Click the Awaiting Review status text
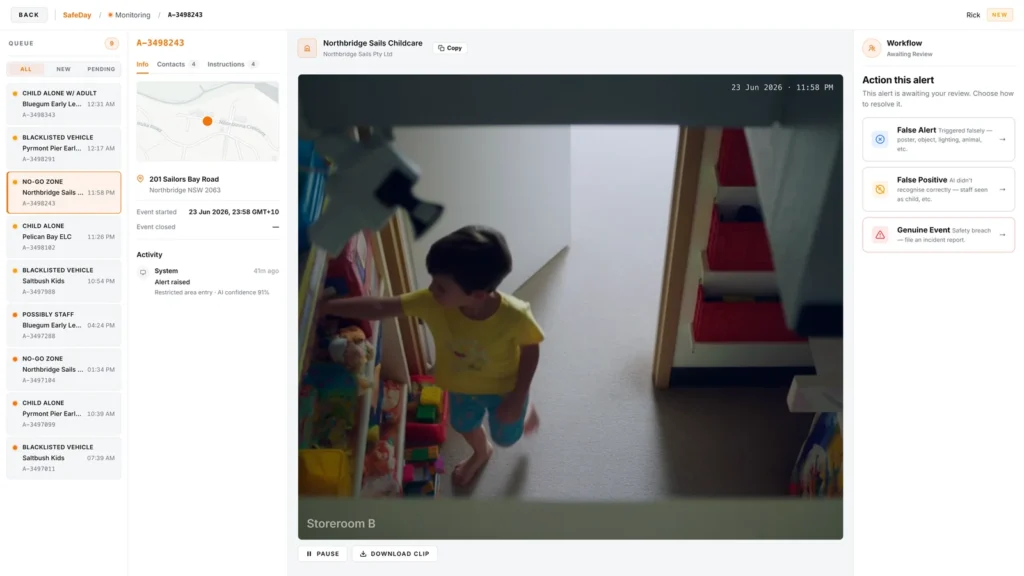Image resolution: width=1024 pixels, height=576 pixels. 909,55
